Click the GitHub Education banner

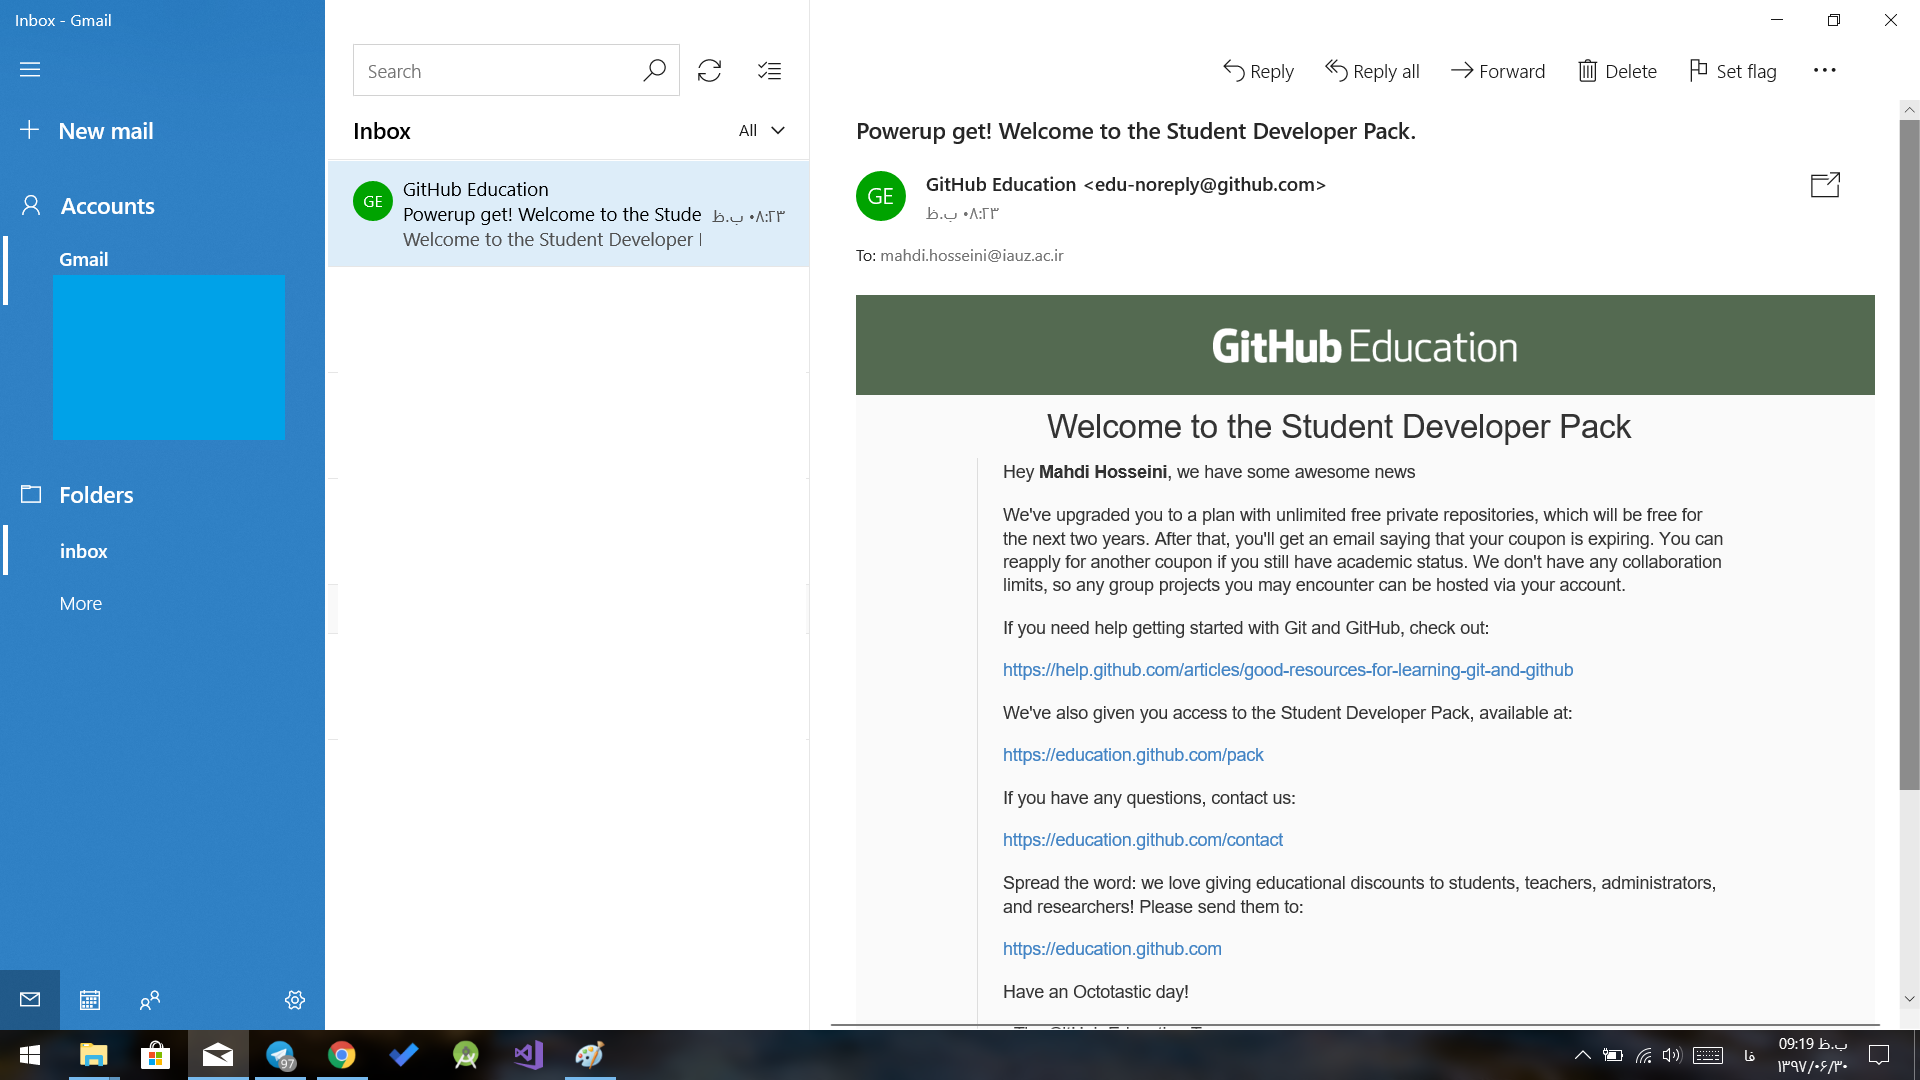point(1365,345)
